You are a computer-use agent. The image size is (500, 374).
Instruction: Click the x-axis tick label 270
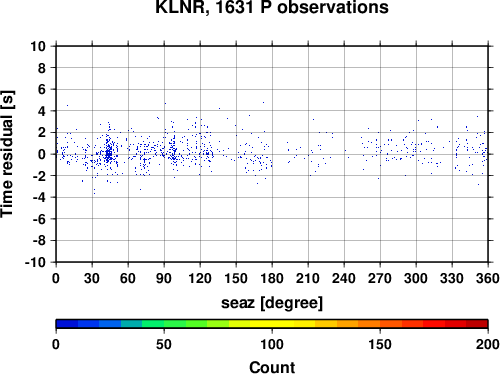click(380, 278)
